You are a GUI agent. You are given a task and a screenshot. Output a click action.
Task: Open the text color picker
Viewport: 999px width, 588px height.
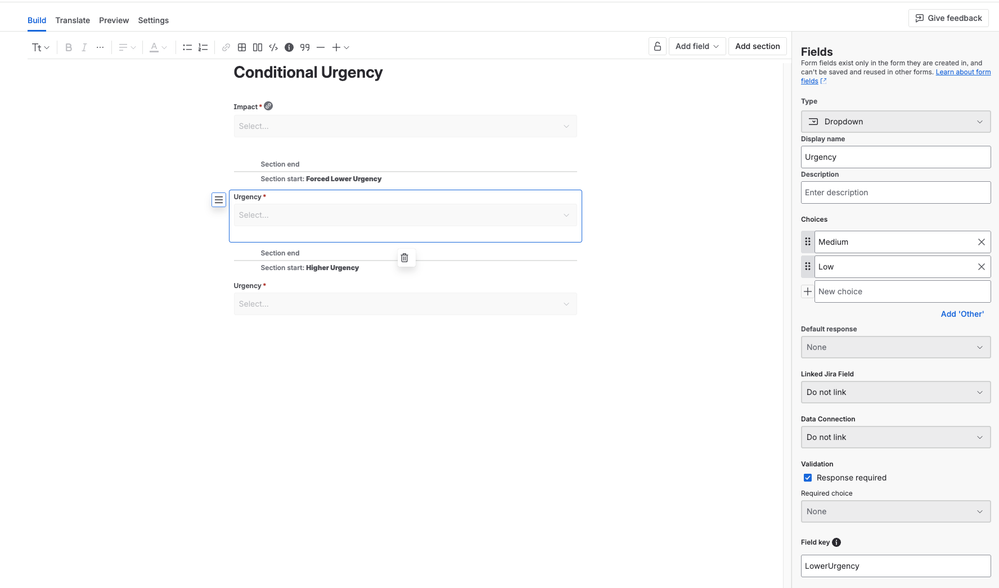(158, 47)
